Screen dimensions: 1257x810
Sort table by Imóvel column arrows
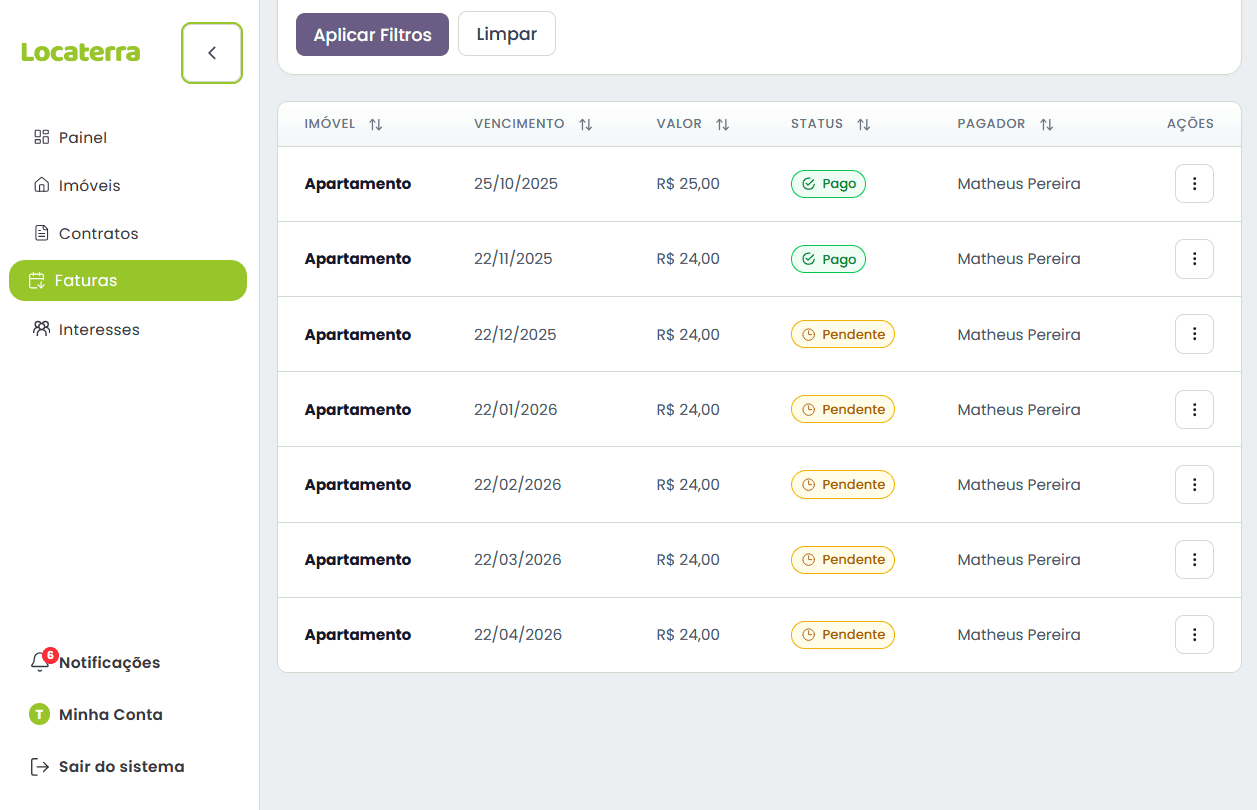(375, 125)
